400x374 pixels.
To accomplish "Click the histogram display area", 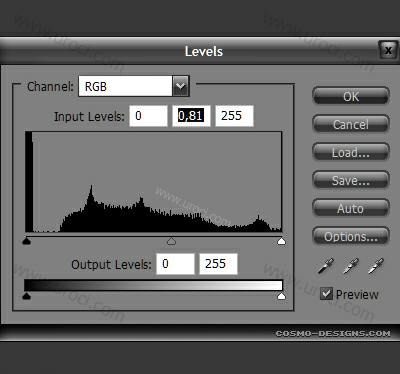I will tap(154, 182).
